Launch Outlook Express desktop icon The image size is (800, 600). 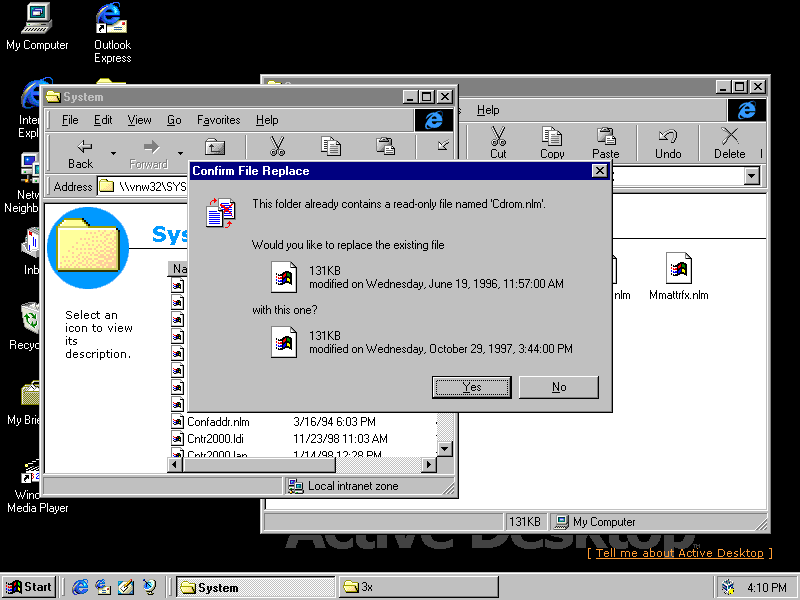click(112, 33)
